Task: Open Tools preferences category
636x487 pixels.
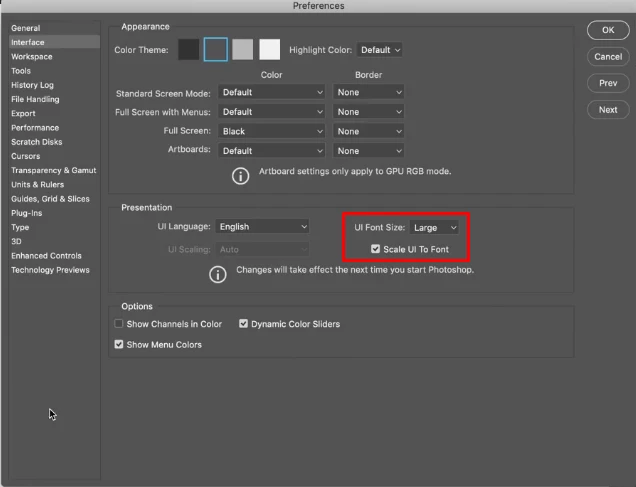Action: pos(54,71)
